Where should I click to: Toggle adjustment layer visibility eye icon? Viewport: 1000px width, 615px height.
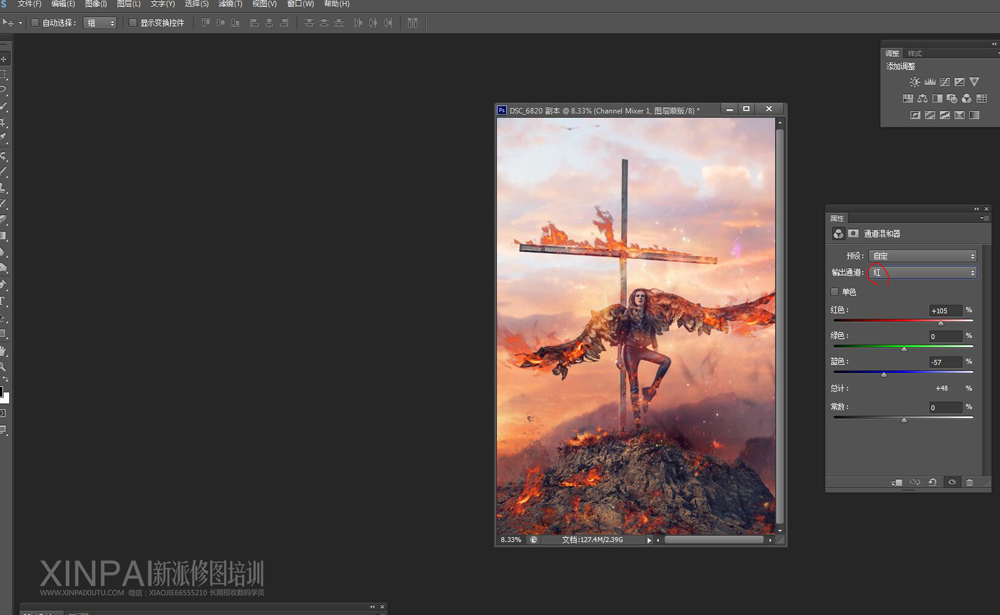click(952, 482)
